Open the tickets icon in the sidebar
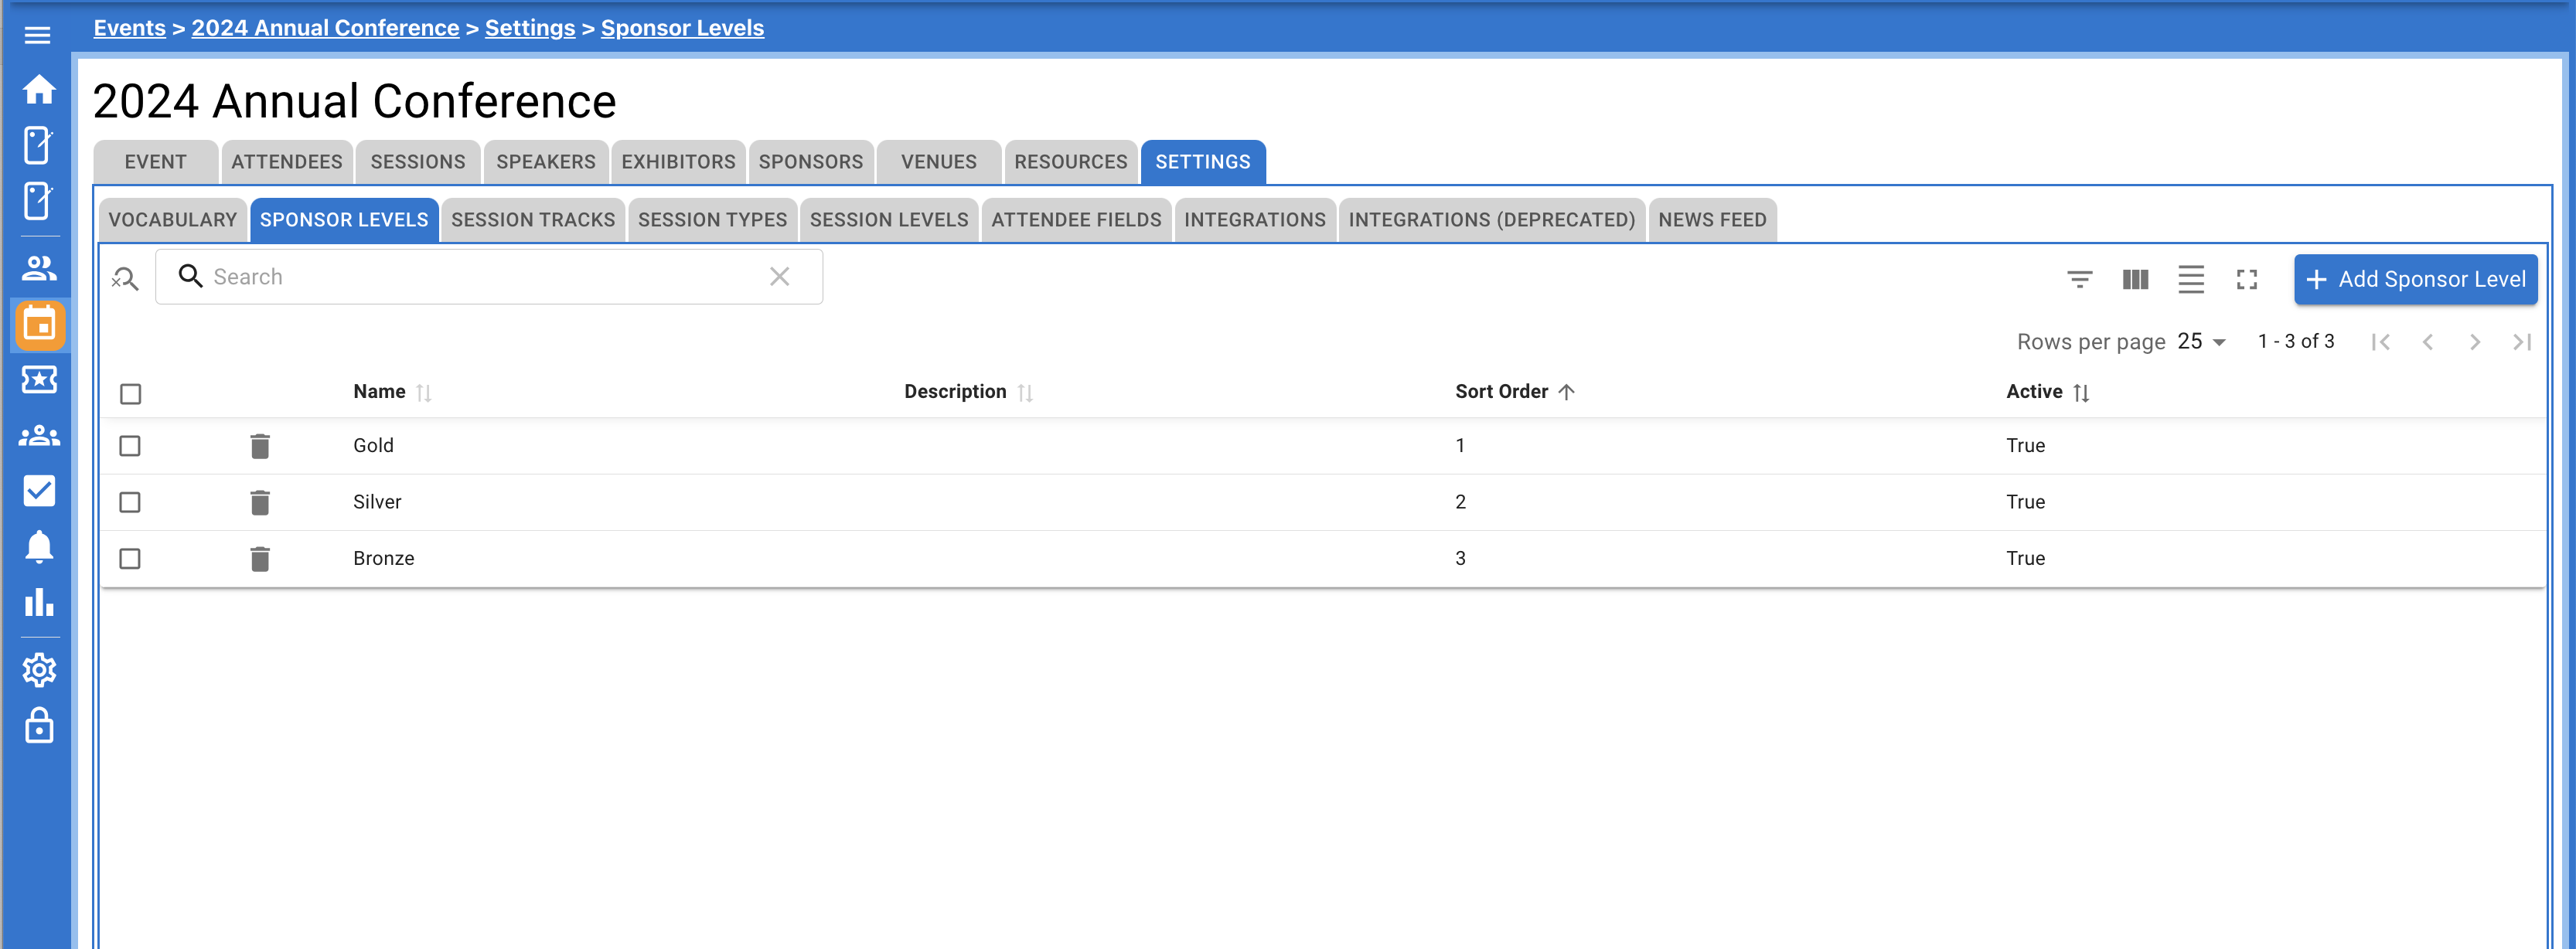The image size is (2576, 949). point(39,380)
